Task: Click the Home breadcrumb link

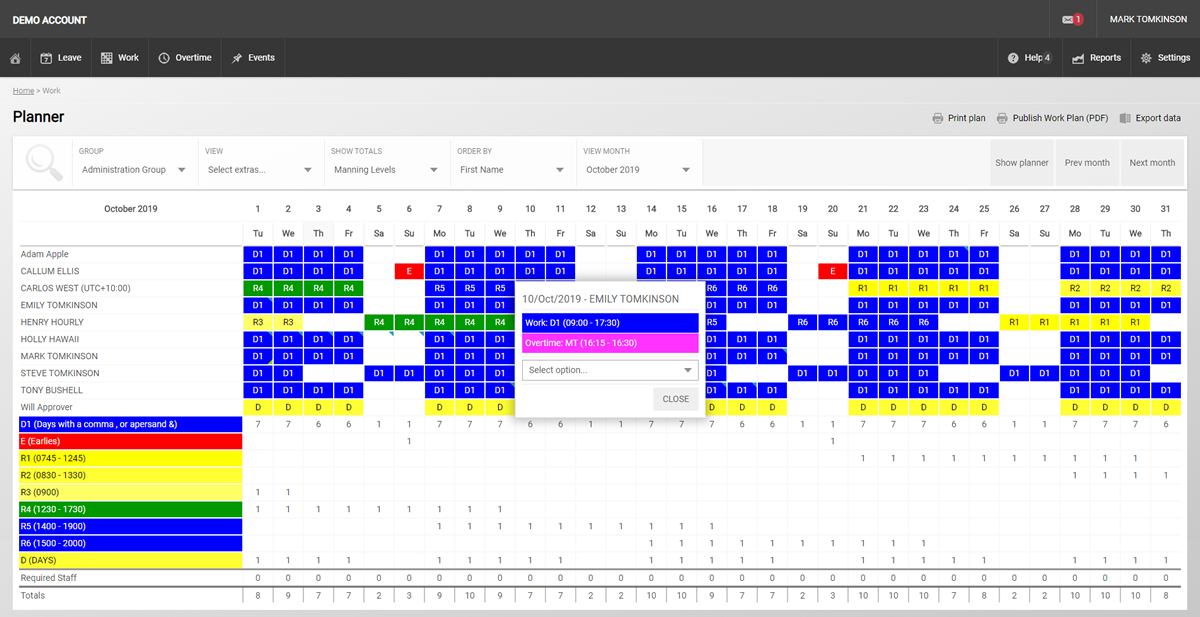Action: click(x=23, y=91)
